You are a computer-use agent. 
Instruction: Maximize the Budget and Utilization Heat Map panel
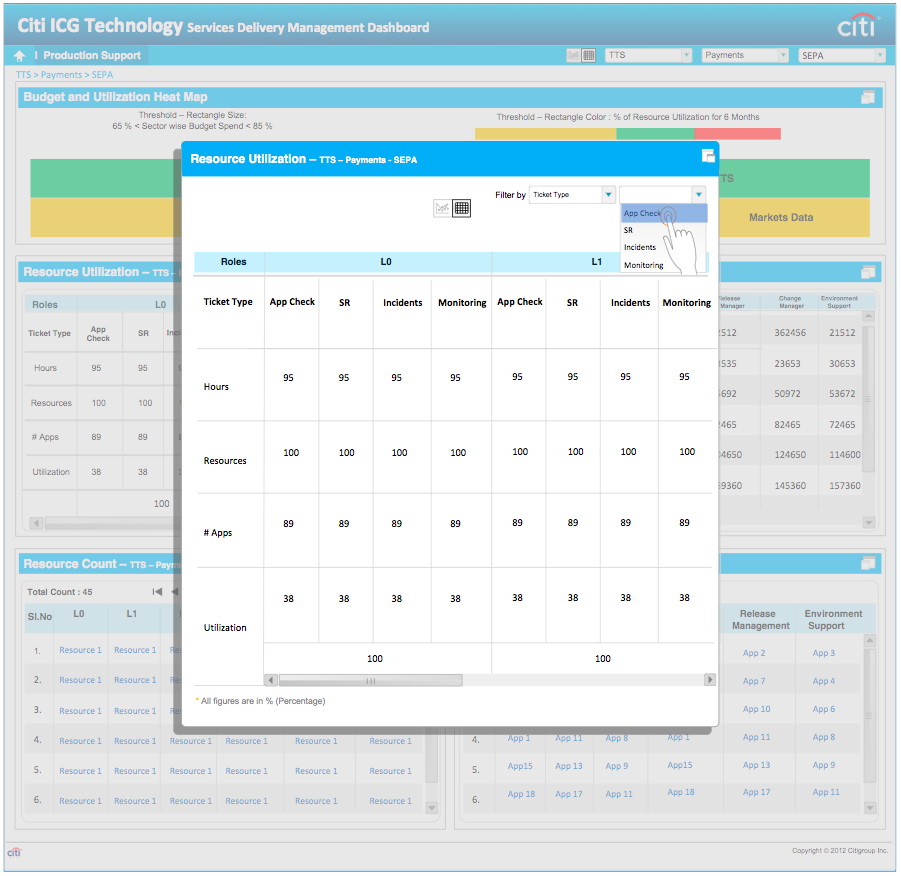tap(868, 97)
